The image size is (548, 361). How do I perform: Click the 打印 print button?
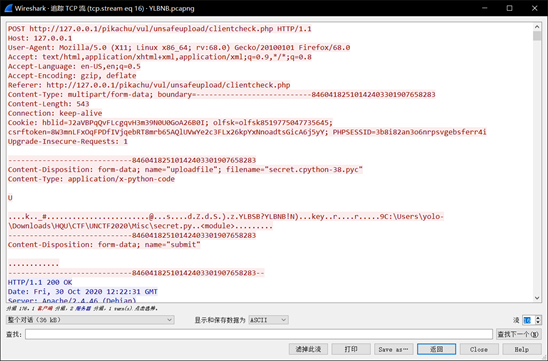pos(351,349)
